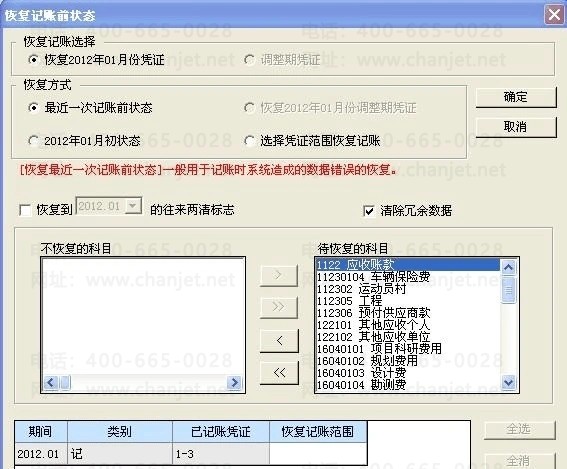Uncheck 清除冗余数据 checkbox
Image resolution: width=567 pixels, height=469 pixels.
(368, 210)
